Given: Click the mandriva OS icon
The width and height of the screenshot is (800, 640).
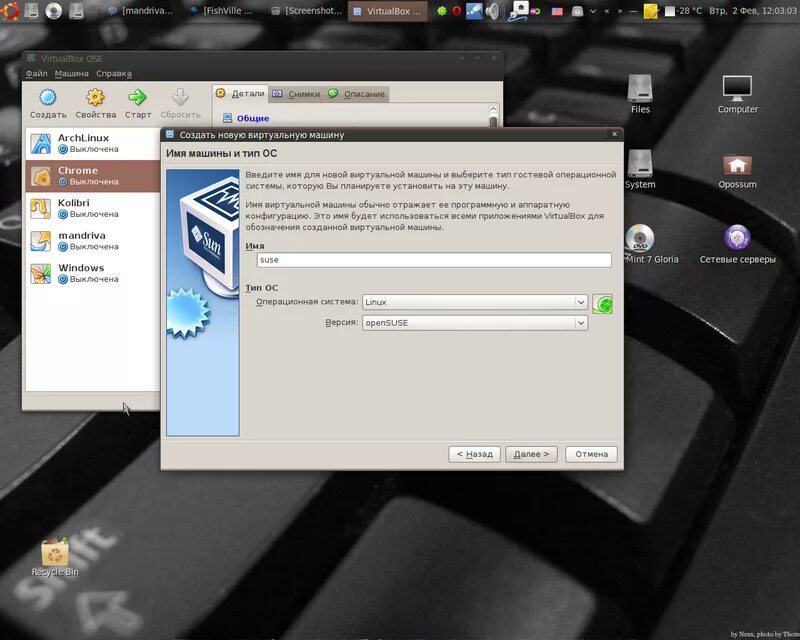Looking at the screenshot, I should (x=40, y=241).
